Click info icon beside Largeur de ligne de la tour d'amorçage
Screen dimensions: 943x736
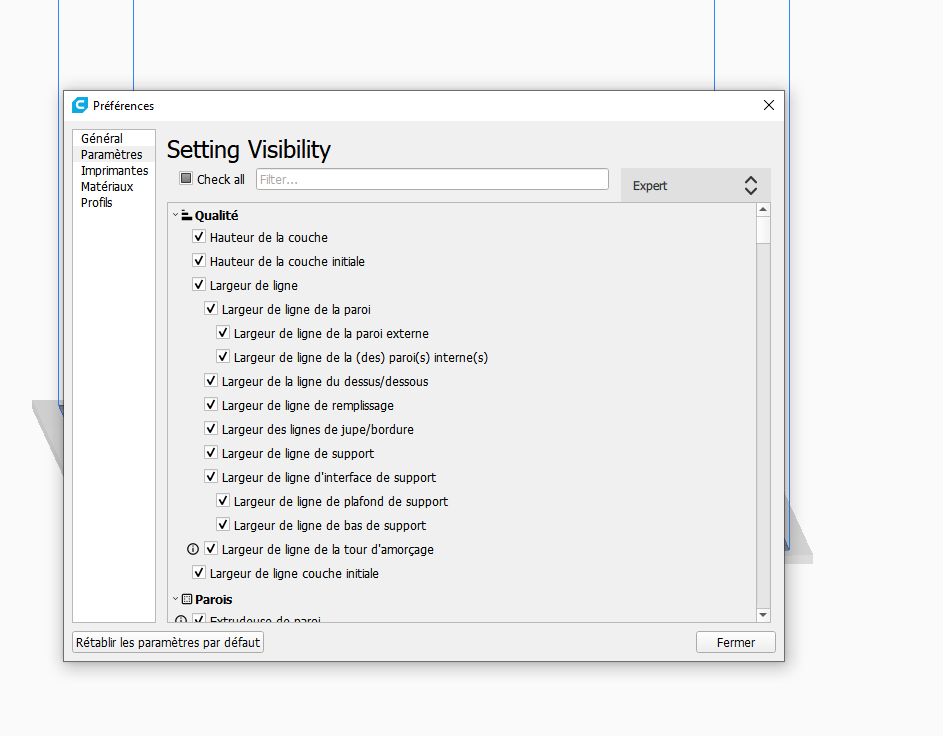click(192, 549)
